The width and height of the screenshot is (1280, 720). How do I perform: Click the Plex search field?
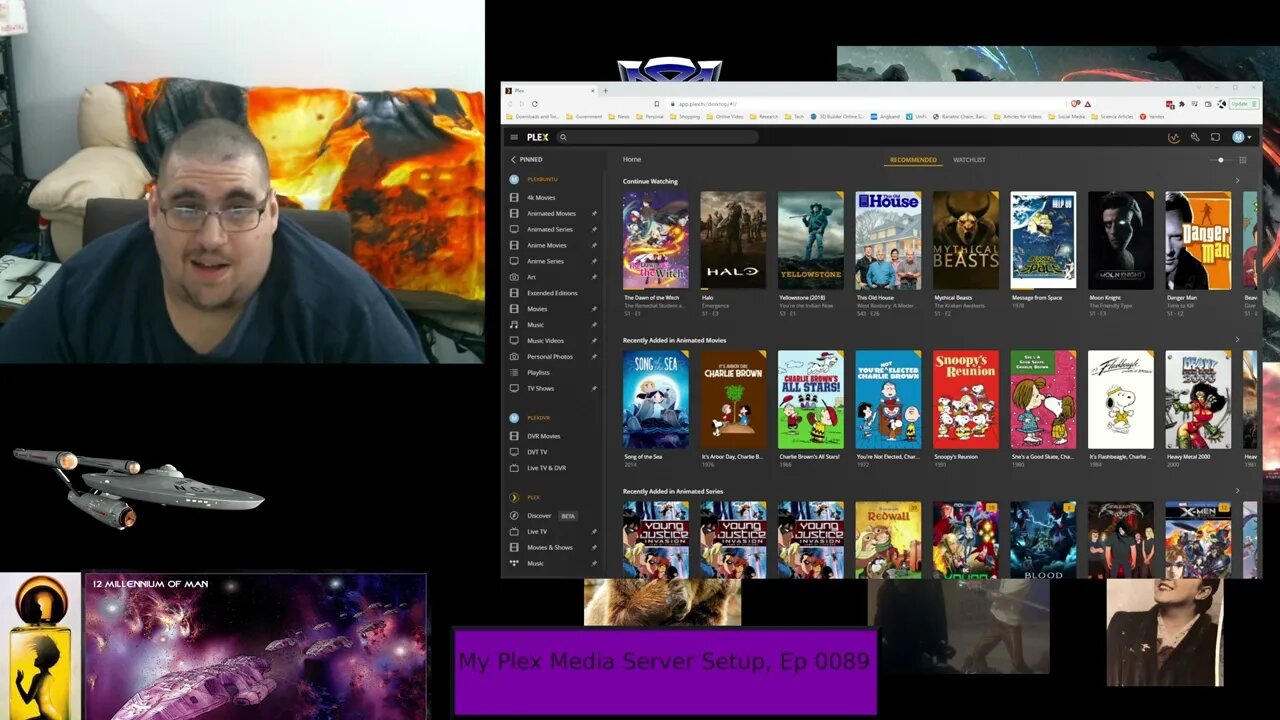(x=658, y=137)
